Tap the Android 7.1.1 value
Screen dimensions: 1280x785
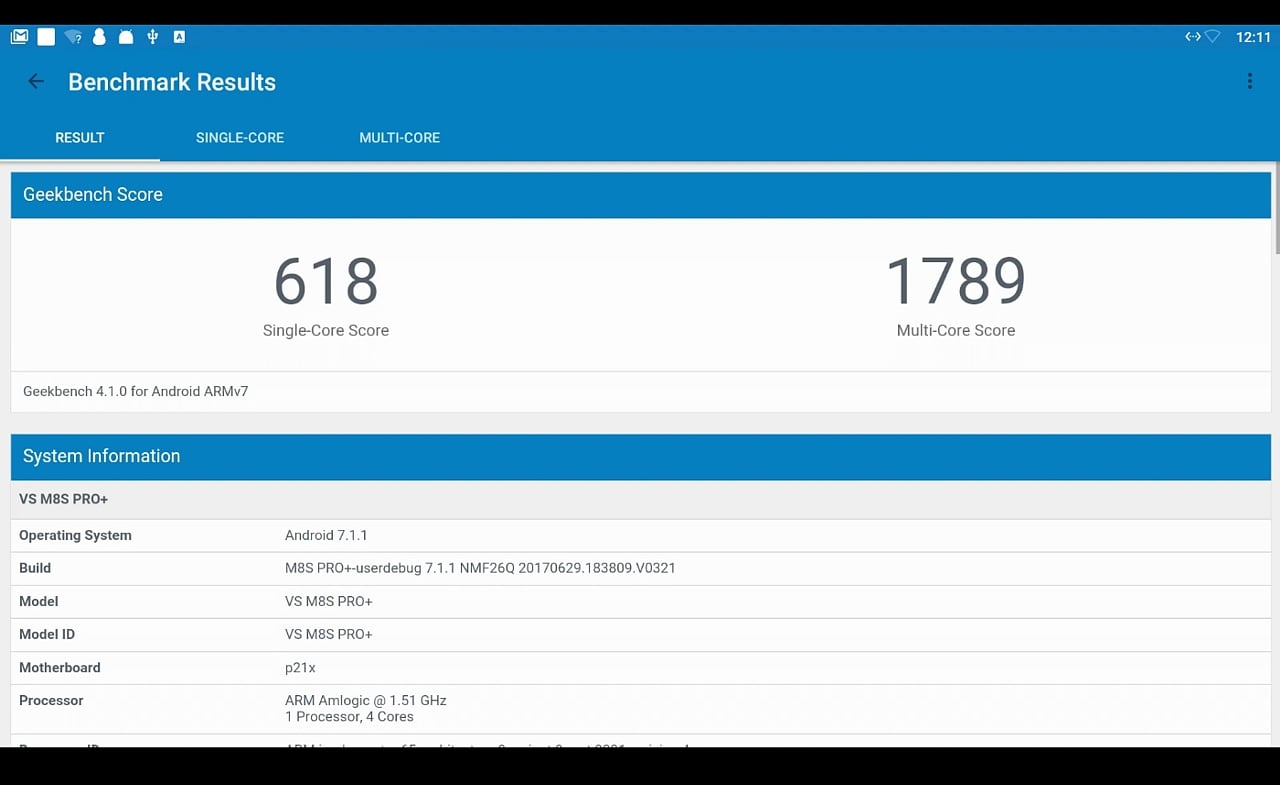click(326, 535)
